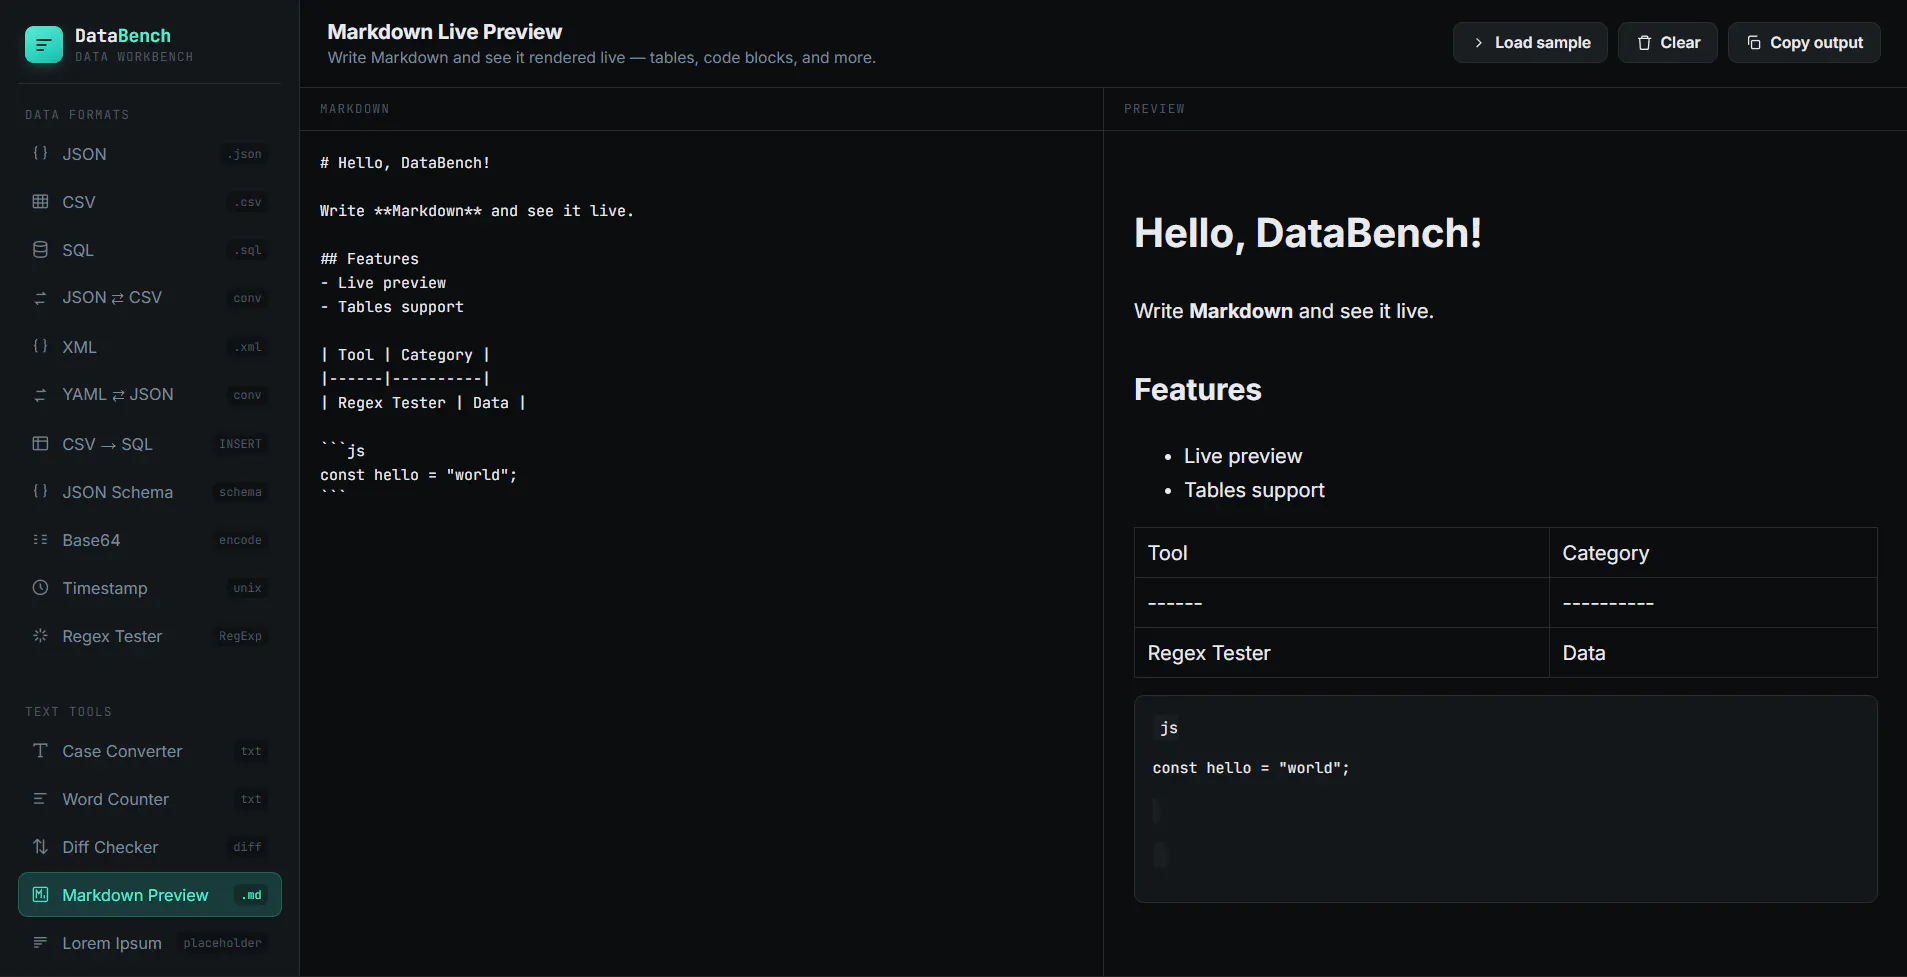Click the Diff Checker arrows icon
1907x977 pixels.
tap(40, 846)
